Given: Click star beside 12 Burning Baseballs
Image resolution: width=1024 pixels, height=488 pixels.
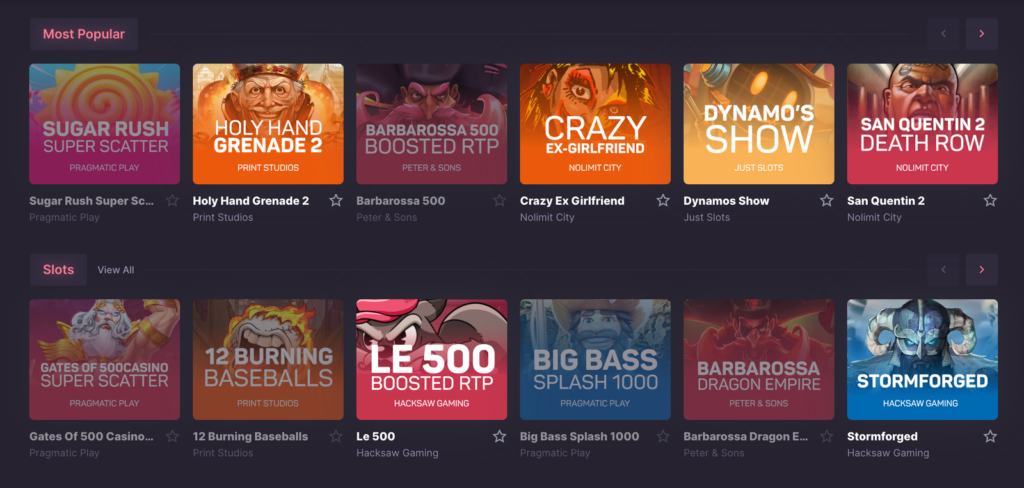Looking at the screenshot, I should pyautogui.click(x=336, y=437).
